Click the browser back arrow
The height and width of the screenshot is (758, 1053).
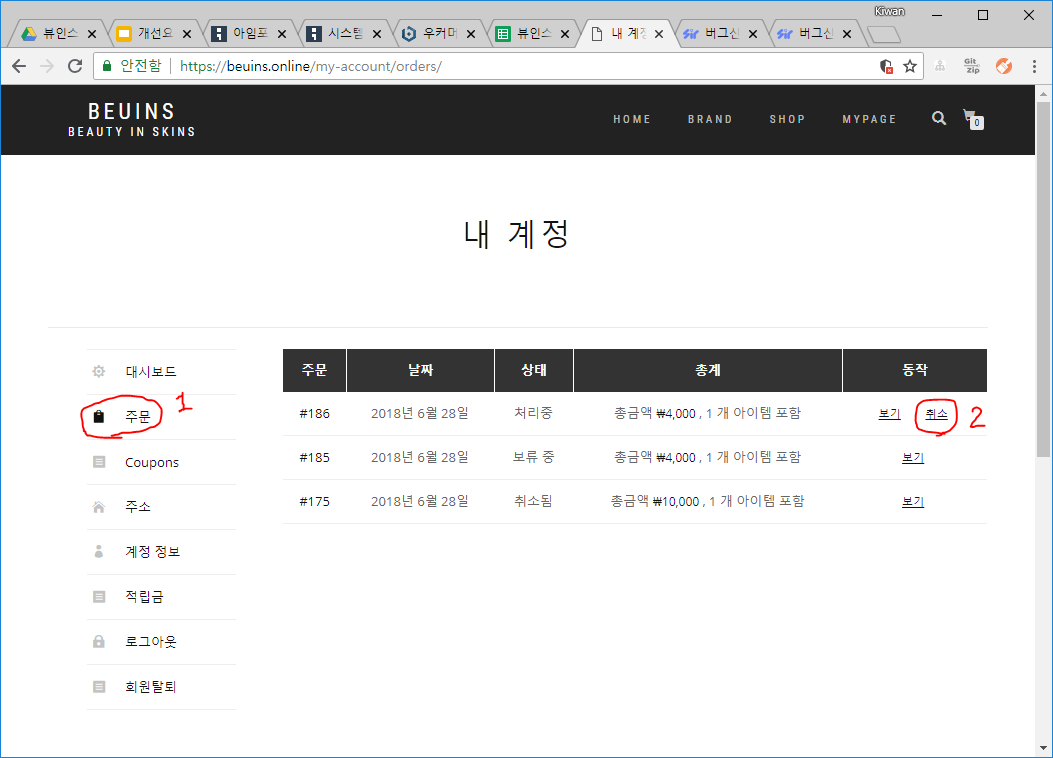(x=19, y=66)
